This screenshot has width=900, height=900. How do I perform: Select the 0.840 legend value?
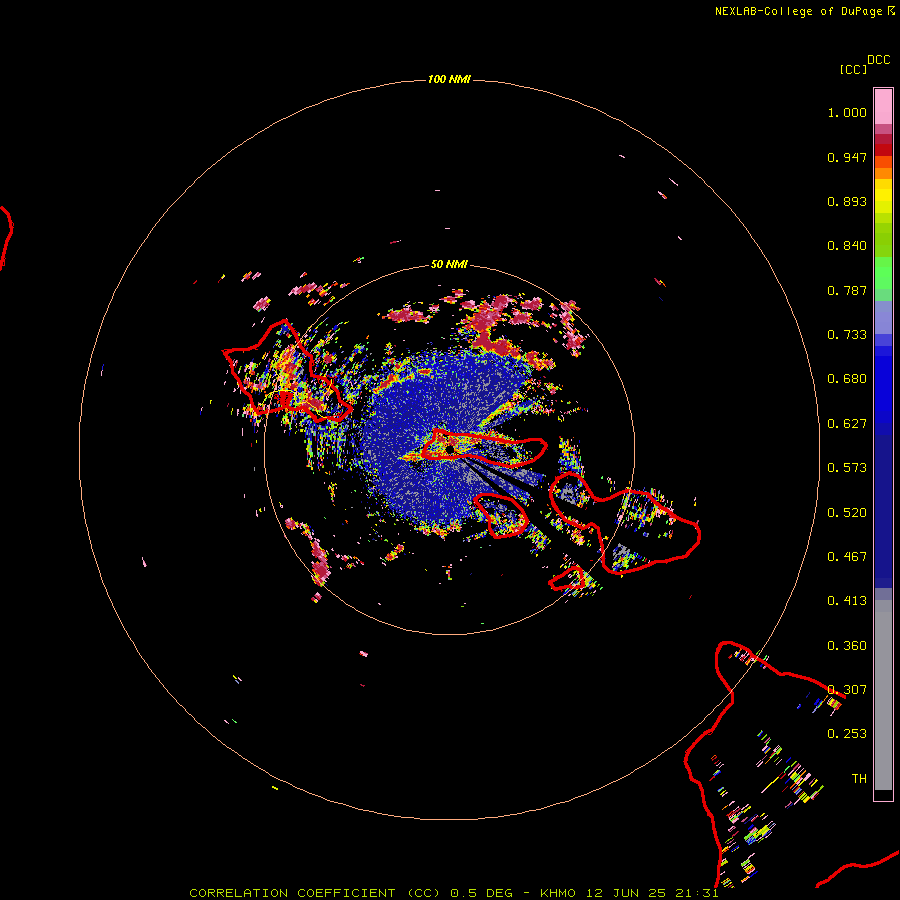(x=847, y=246)
